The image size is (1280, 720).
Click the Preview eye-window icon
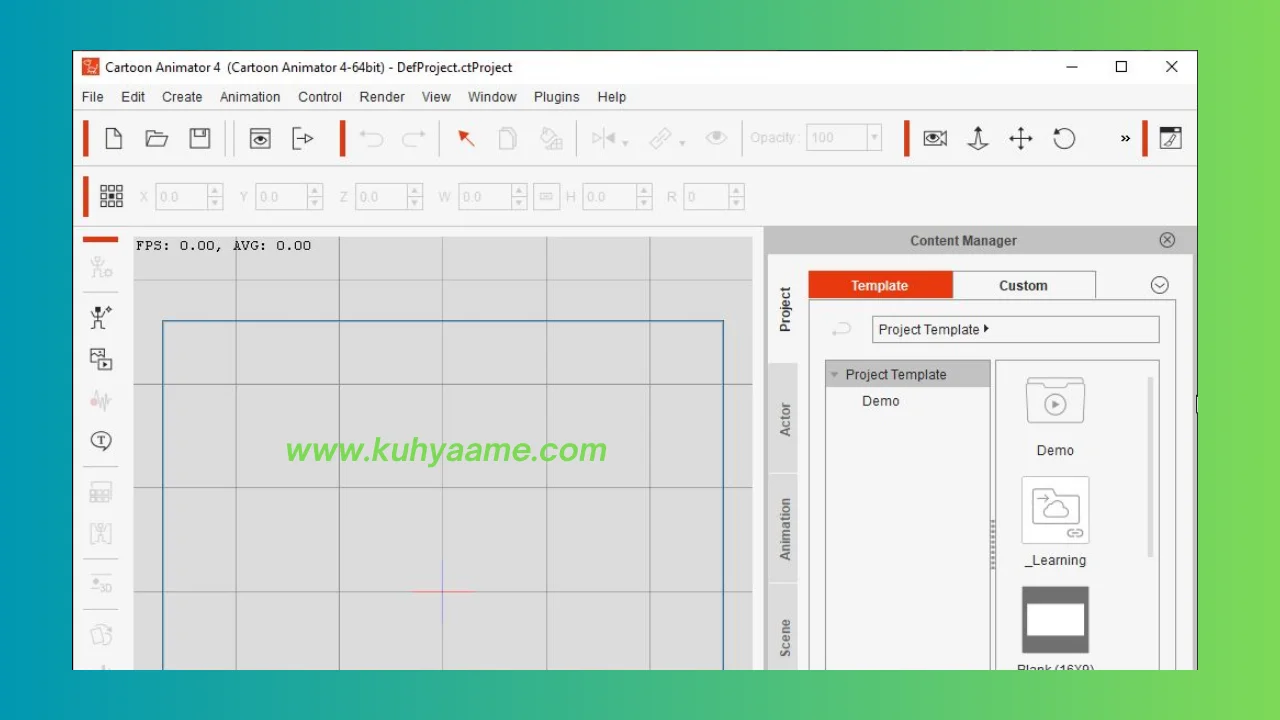tap(260, 138)
